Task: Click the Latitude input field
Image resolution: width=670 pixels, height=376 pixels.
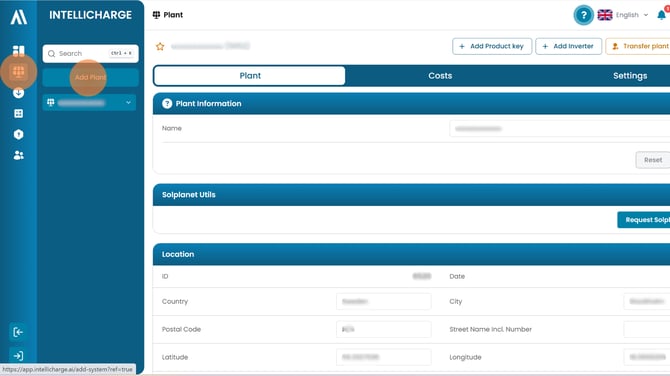Action: pos(384,357)
